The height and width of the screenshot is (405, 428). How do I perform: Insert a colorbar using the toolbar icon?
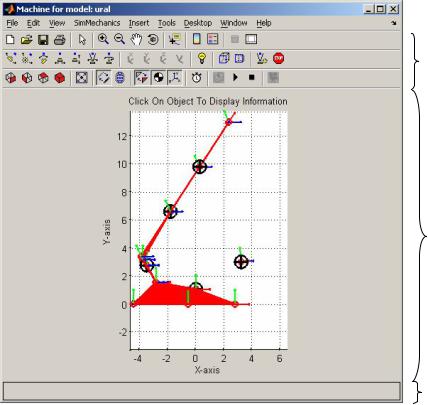pos(197,39)
